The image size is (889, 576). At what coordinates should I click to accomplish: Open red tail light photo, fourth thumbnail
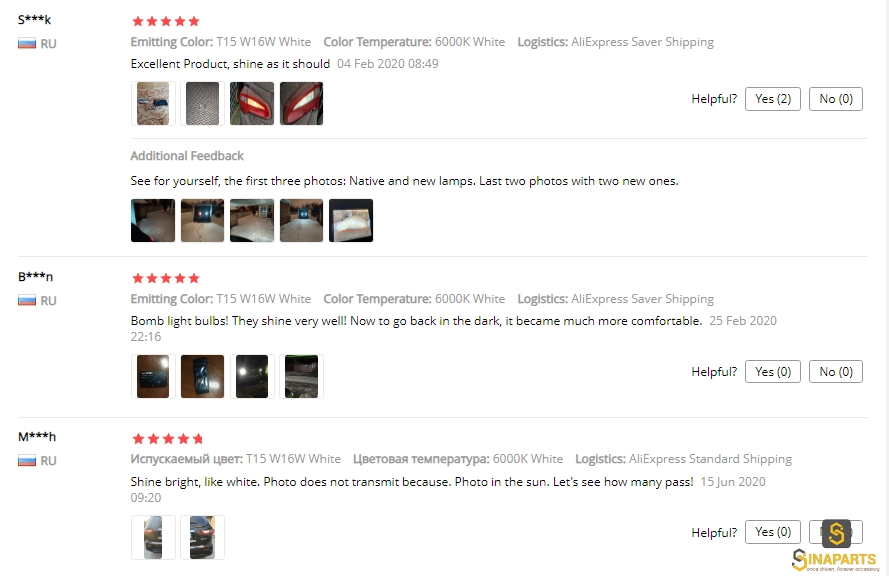302,103
